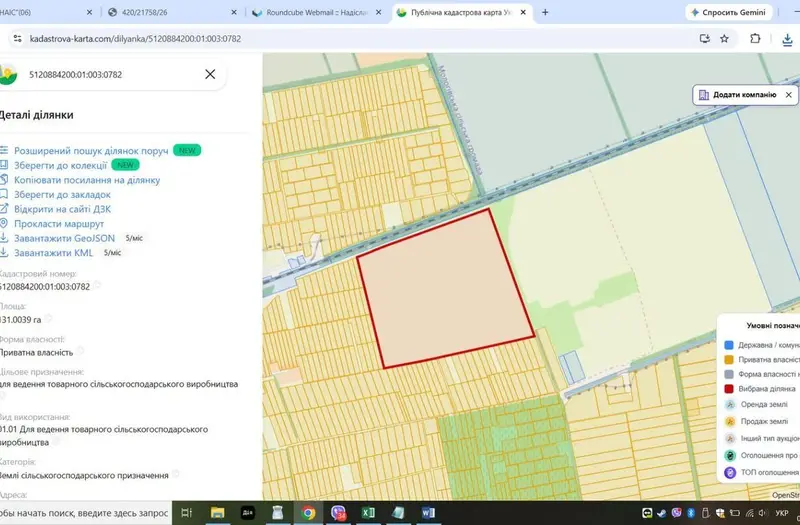
Task: Click Копіювати посилання на ділянку
Action: tap(87, 180)
